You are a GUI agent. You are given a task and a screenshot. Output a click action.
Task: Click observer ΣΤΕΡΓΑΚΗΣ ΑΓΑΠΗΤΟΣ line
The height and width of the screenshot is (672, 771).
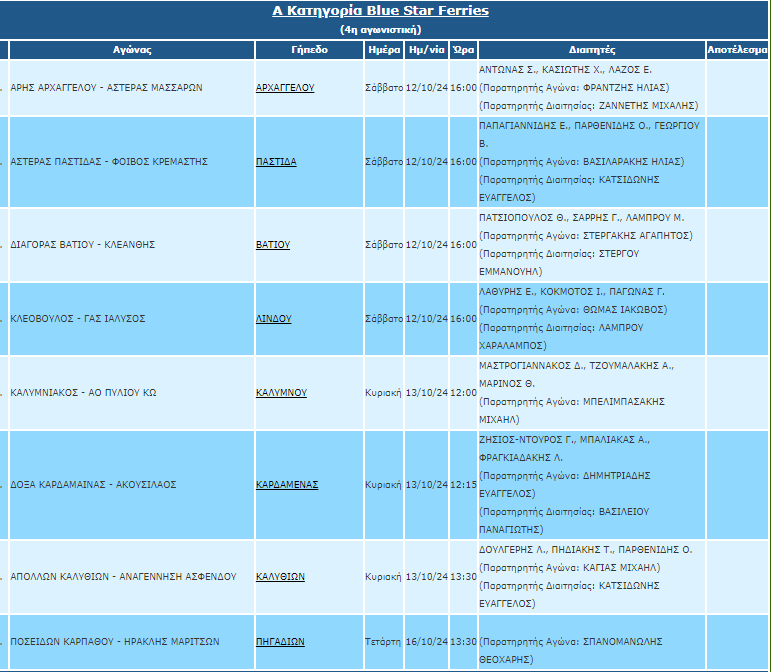point(586,236)
